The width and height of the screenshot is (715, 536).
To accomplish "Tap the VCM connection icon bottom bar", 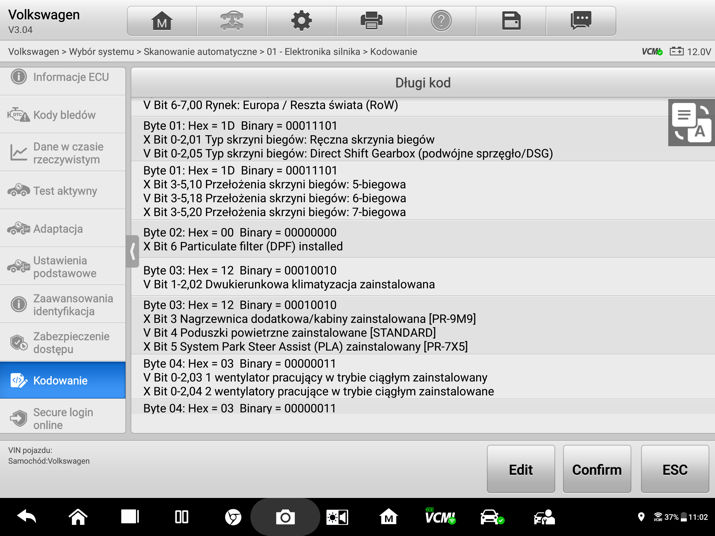I will coord(440,516).
